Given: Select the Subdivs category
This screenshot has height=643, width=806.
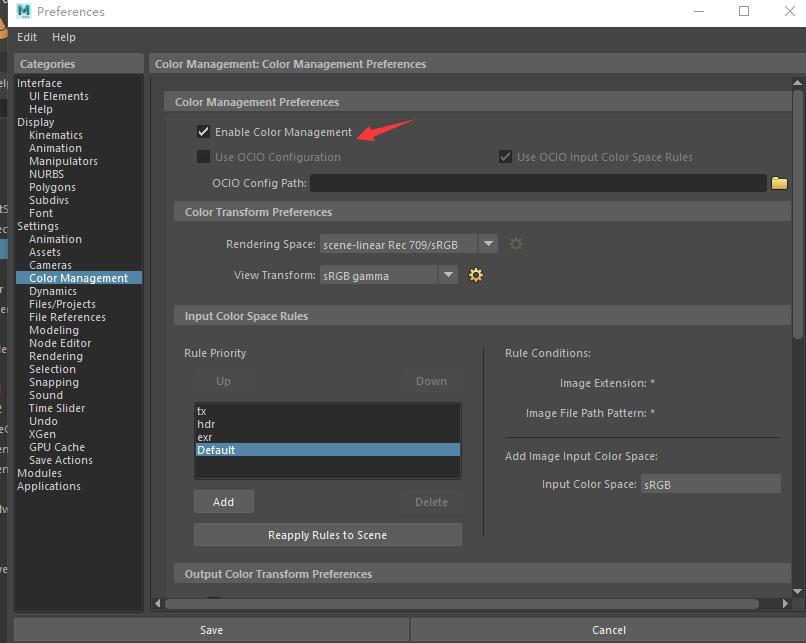Looking at the screenshot, I should coord(49,200).
